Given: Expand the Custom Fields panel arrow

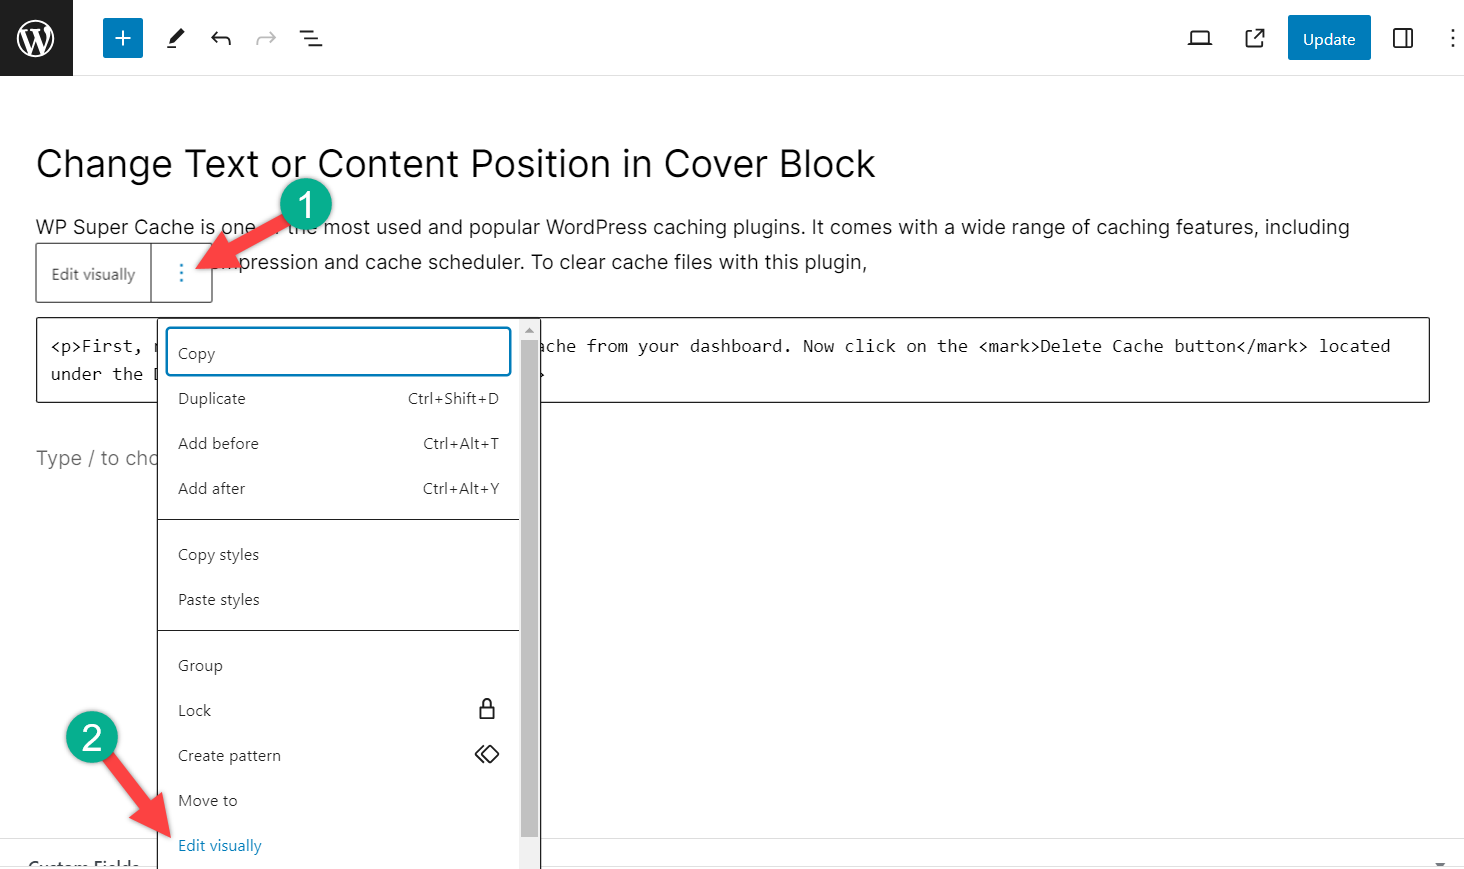Looking at the screenshot, I should point(1440,863).
